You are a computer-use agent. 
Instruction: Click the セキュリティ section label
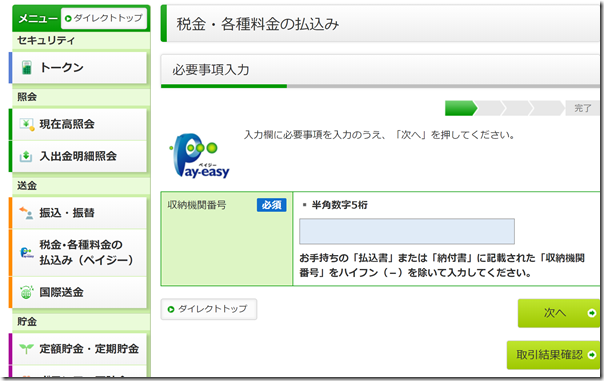(46, 40)
